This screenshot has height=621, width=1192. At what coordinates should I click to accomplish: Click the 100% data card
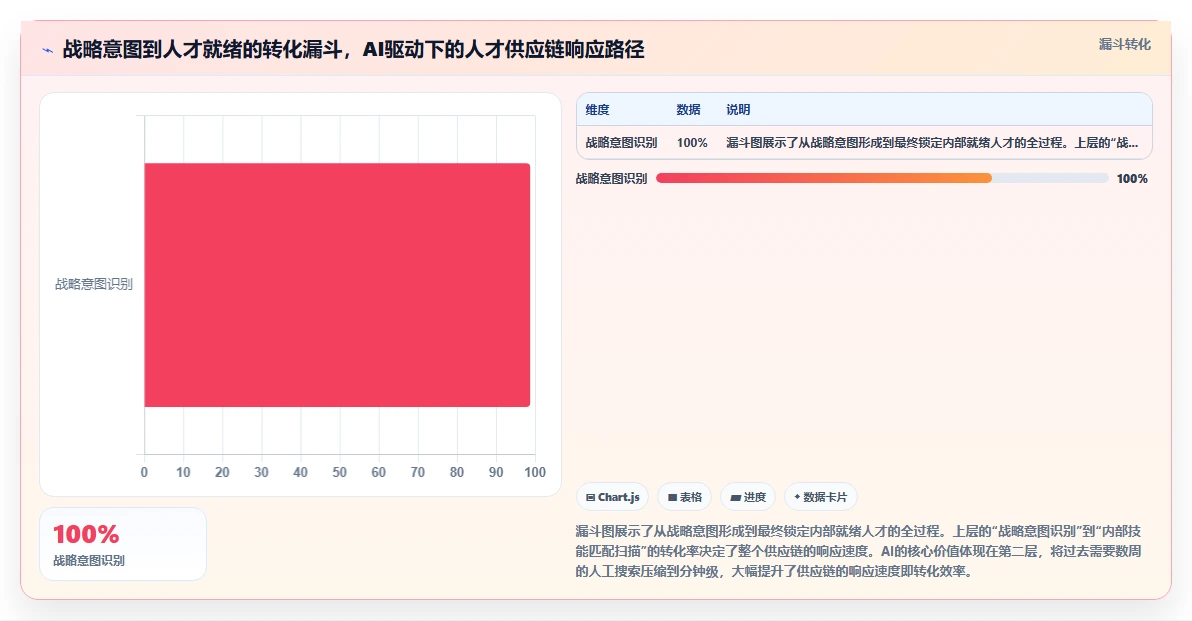tap(122, 543)
